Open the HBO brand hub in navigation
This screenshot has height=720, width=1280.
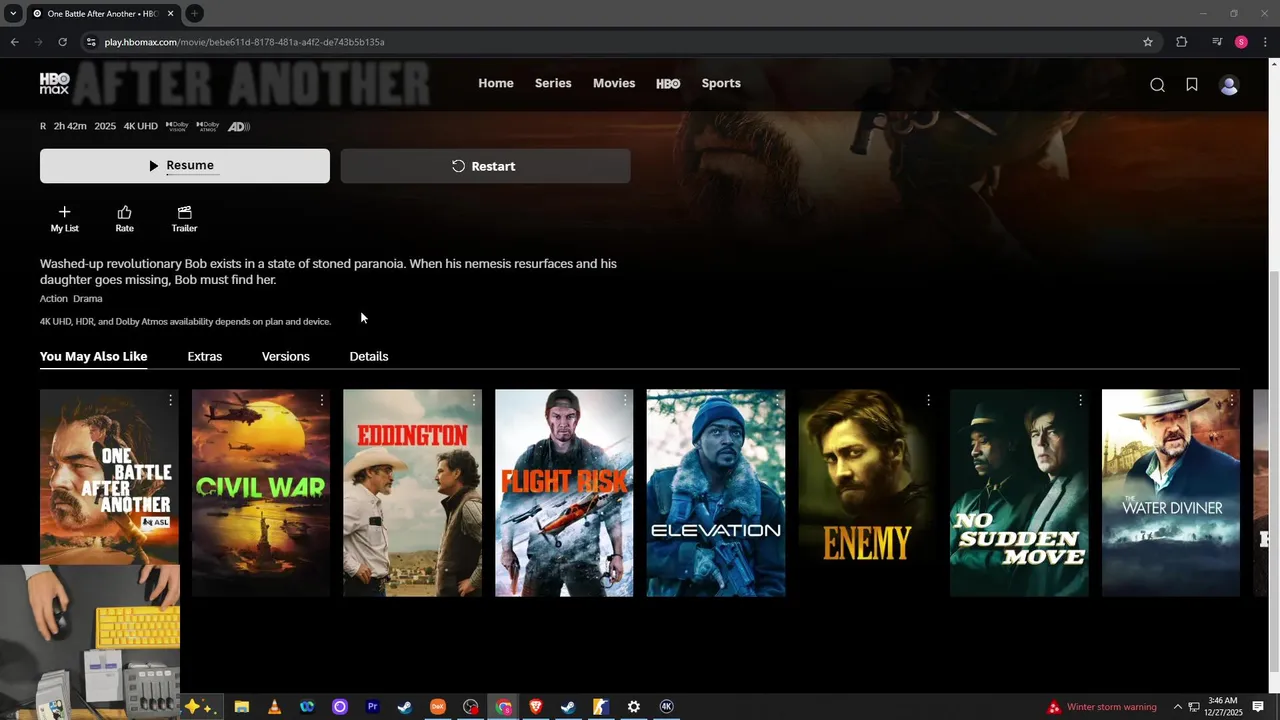click(x=668, y=84)
